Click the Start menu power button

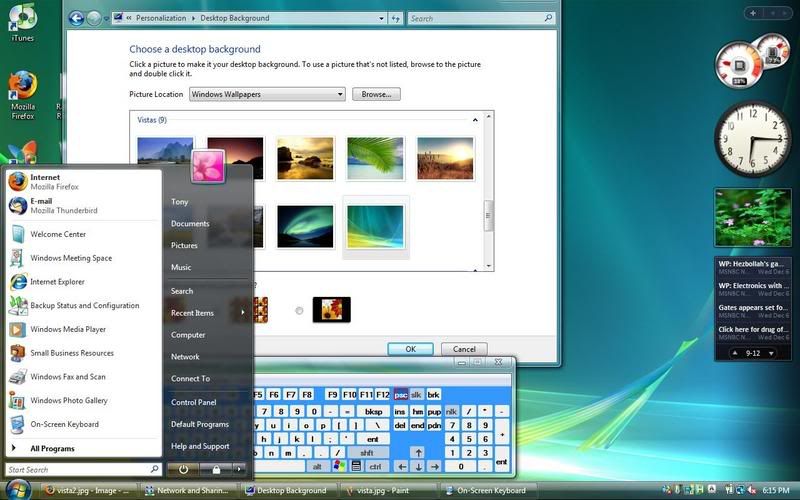coord(183,469)
